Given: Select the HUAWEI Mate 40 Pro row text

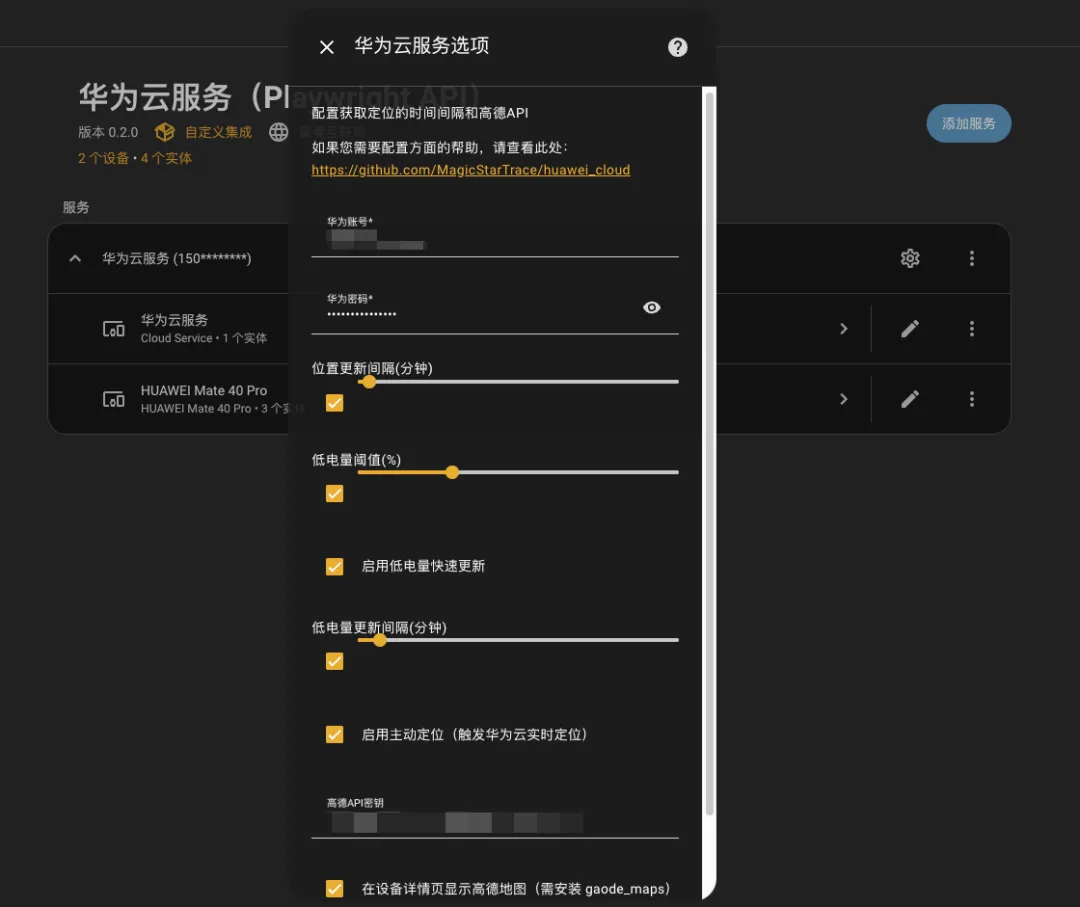Looking at the screenshot, I should [204, 390].
